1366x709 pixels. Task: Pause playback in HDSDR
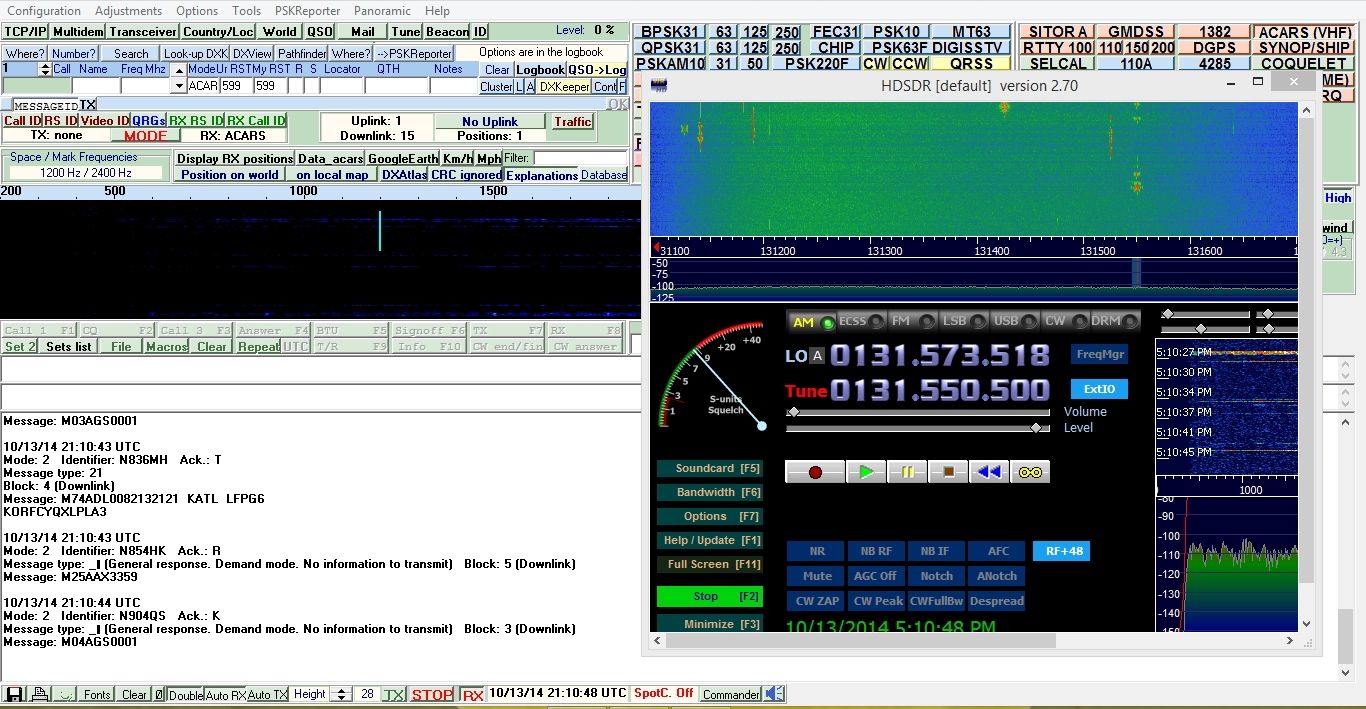pos(907,472)
